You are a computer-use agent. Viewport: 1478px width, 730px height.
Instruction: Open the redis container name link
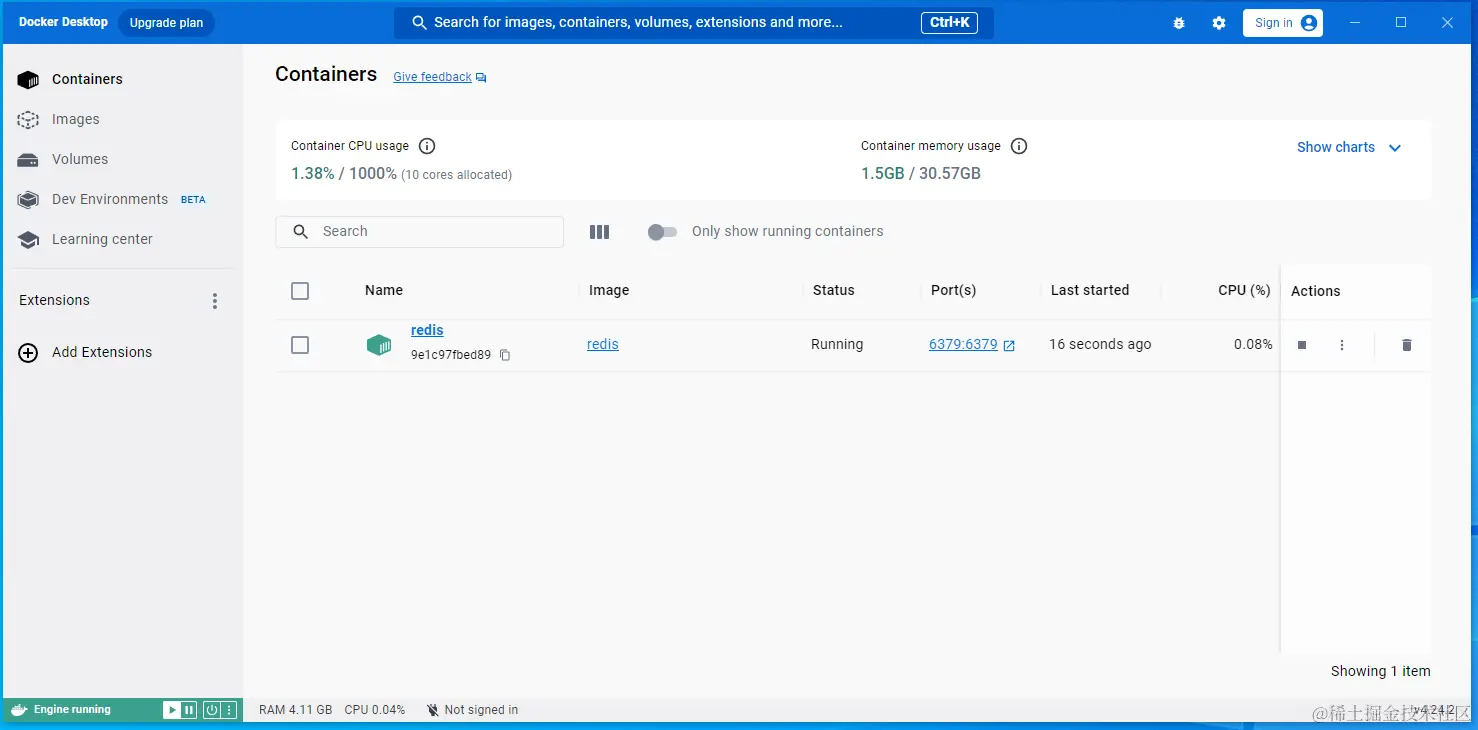[427, 330]
